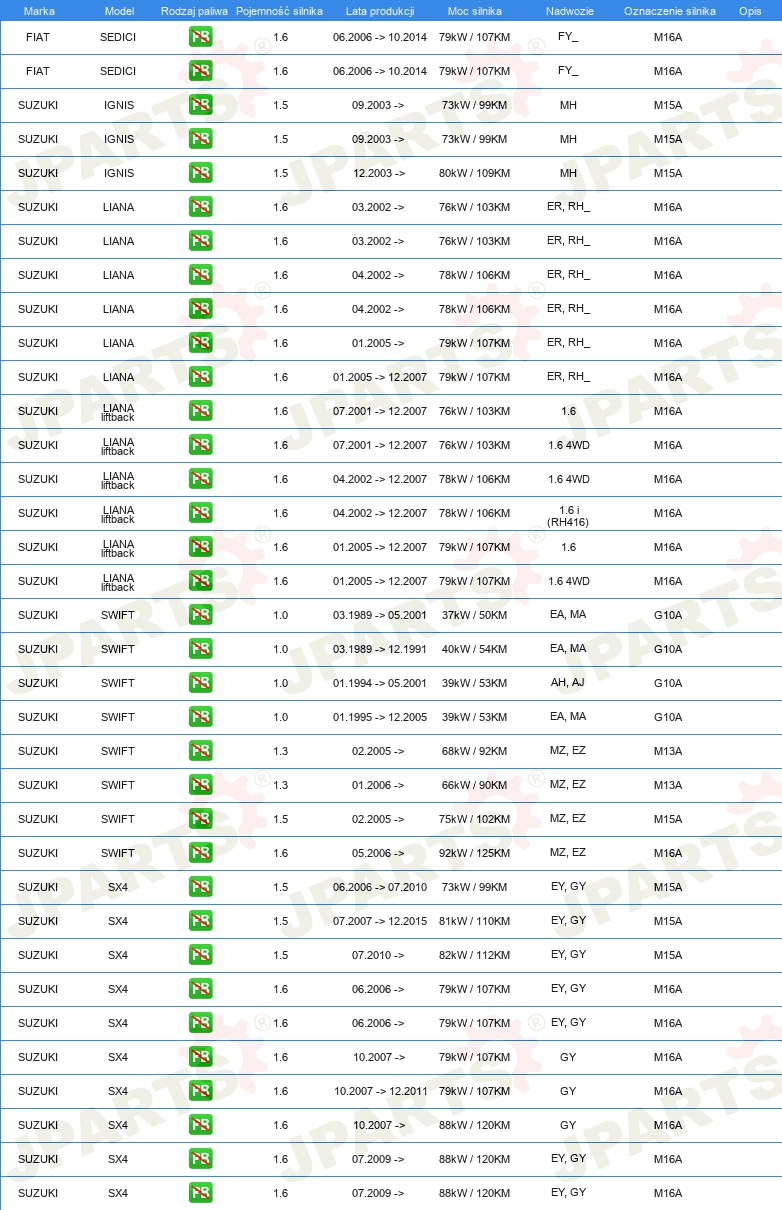The width and height of the screenshot is (782, 1210).
Task: Click the 75kW / 102KM SWIFT power value
Action: coord(475,819)
